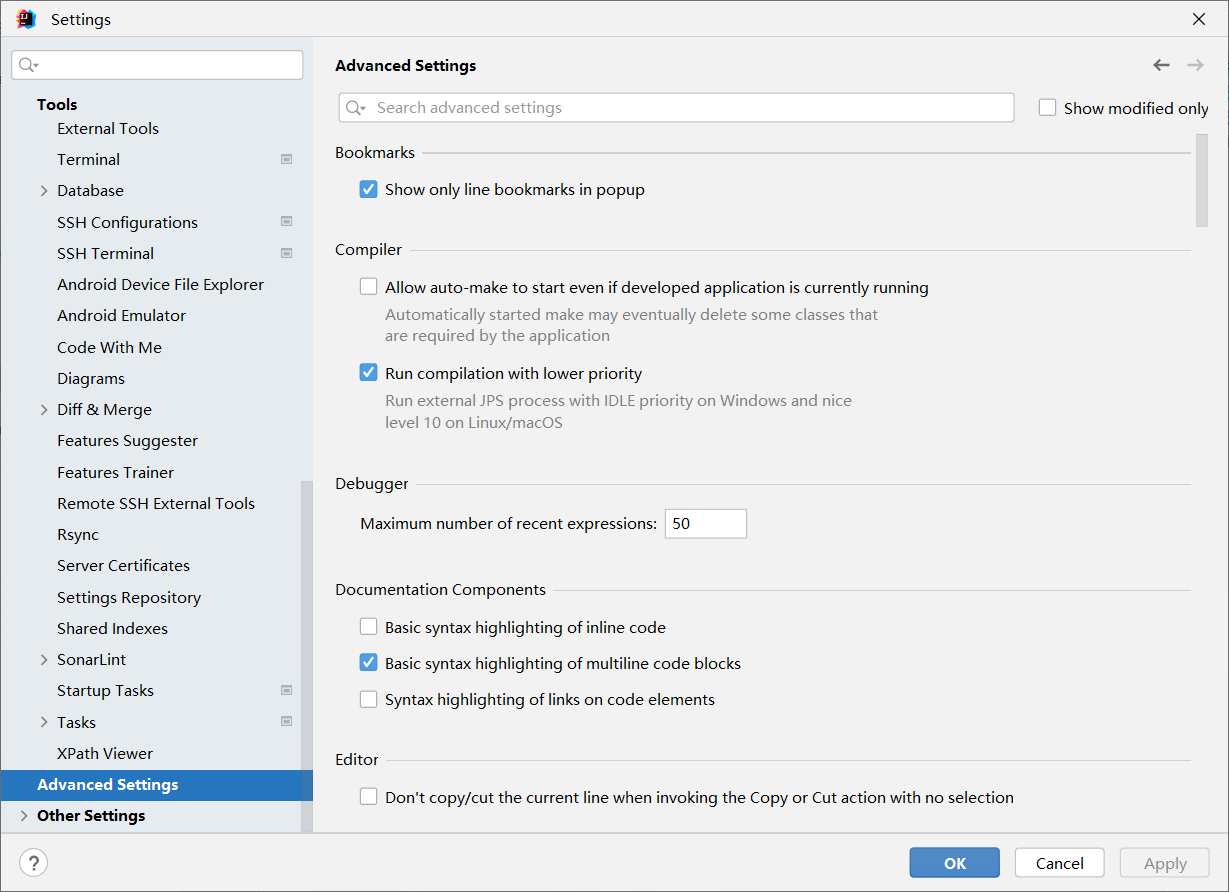Image resolution: width=1229 pixels, height=892 pixels.
Task: Enable the Show modified only checkbox
Action: click(1047, 108)
